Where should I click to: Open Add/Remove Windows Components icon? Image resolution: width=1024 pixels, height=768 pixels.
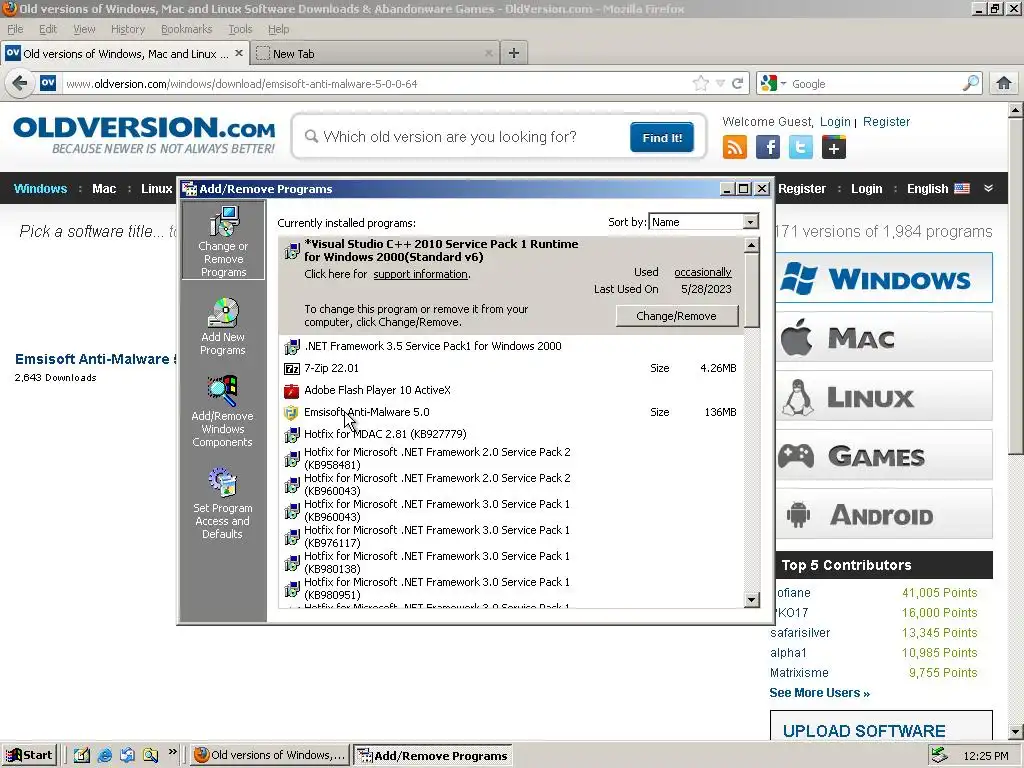[223, 411]
